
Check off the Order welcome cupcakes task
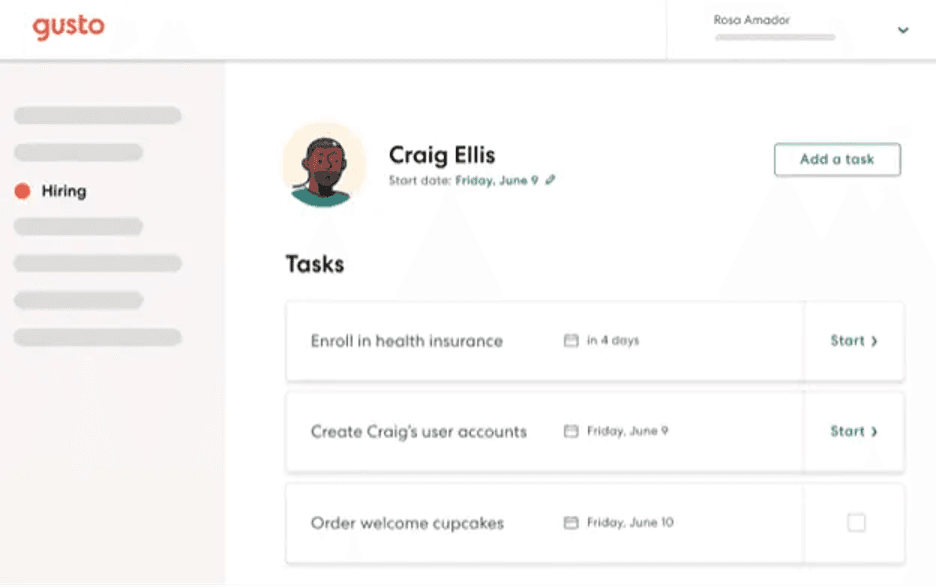coord(856,522)
